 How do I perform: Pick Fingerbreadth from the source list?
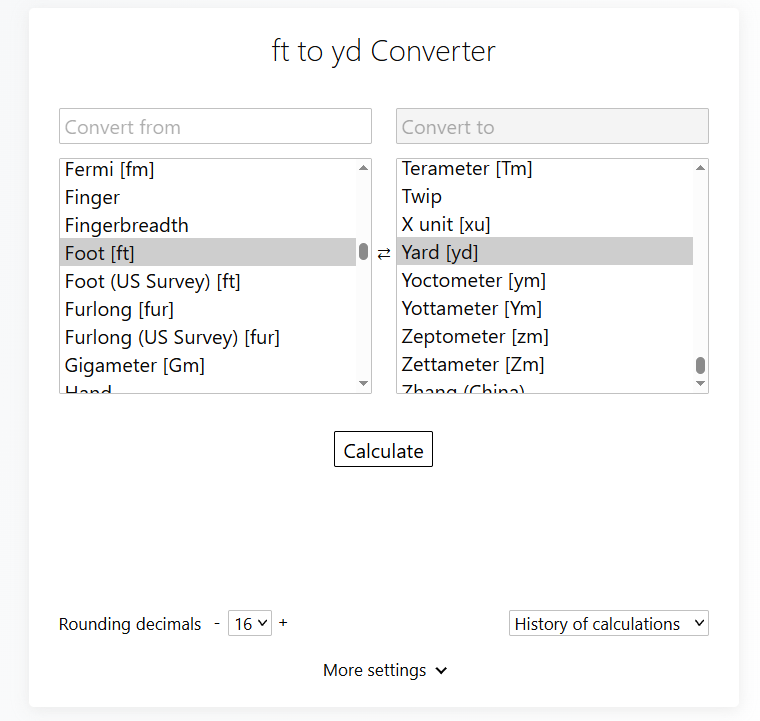(127, 225)
